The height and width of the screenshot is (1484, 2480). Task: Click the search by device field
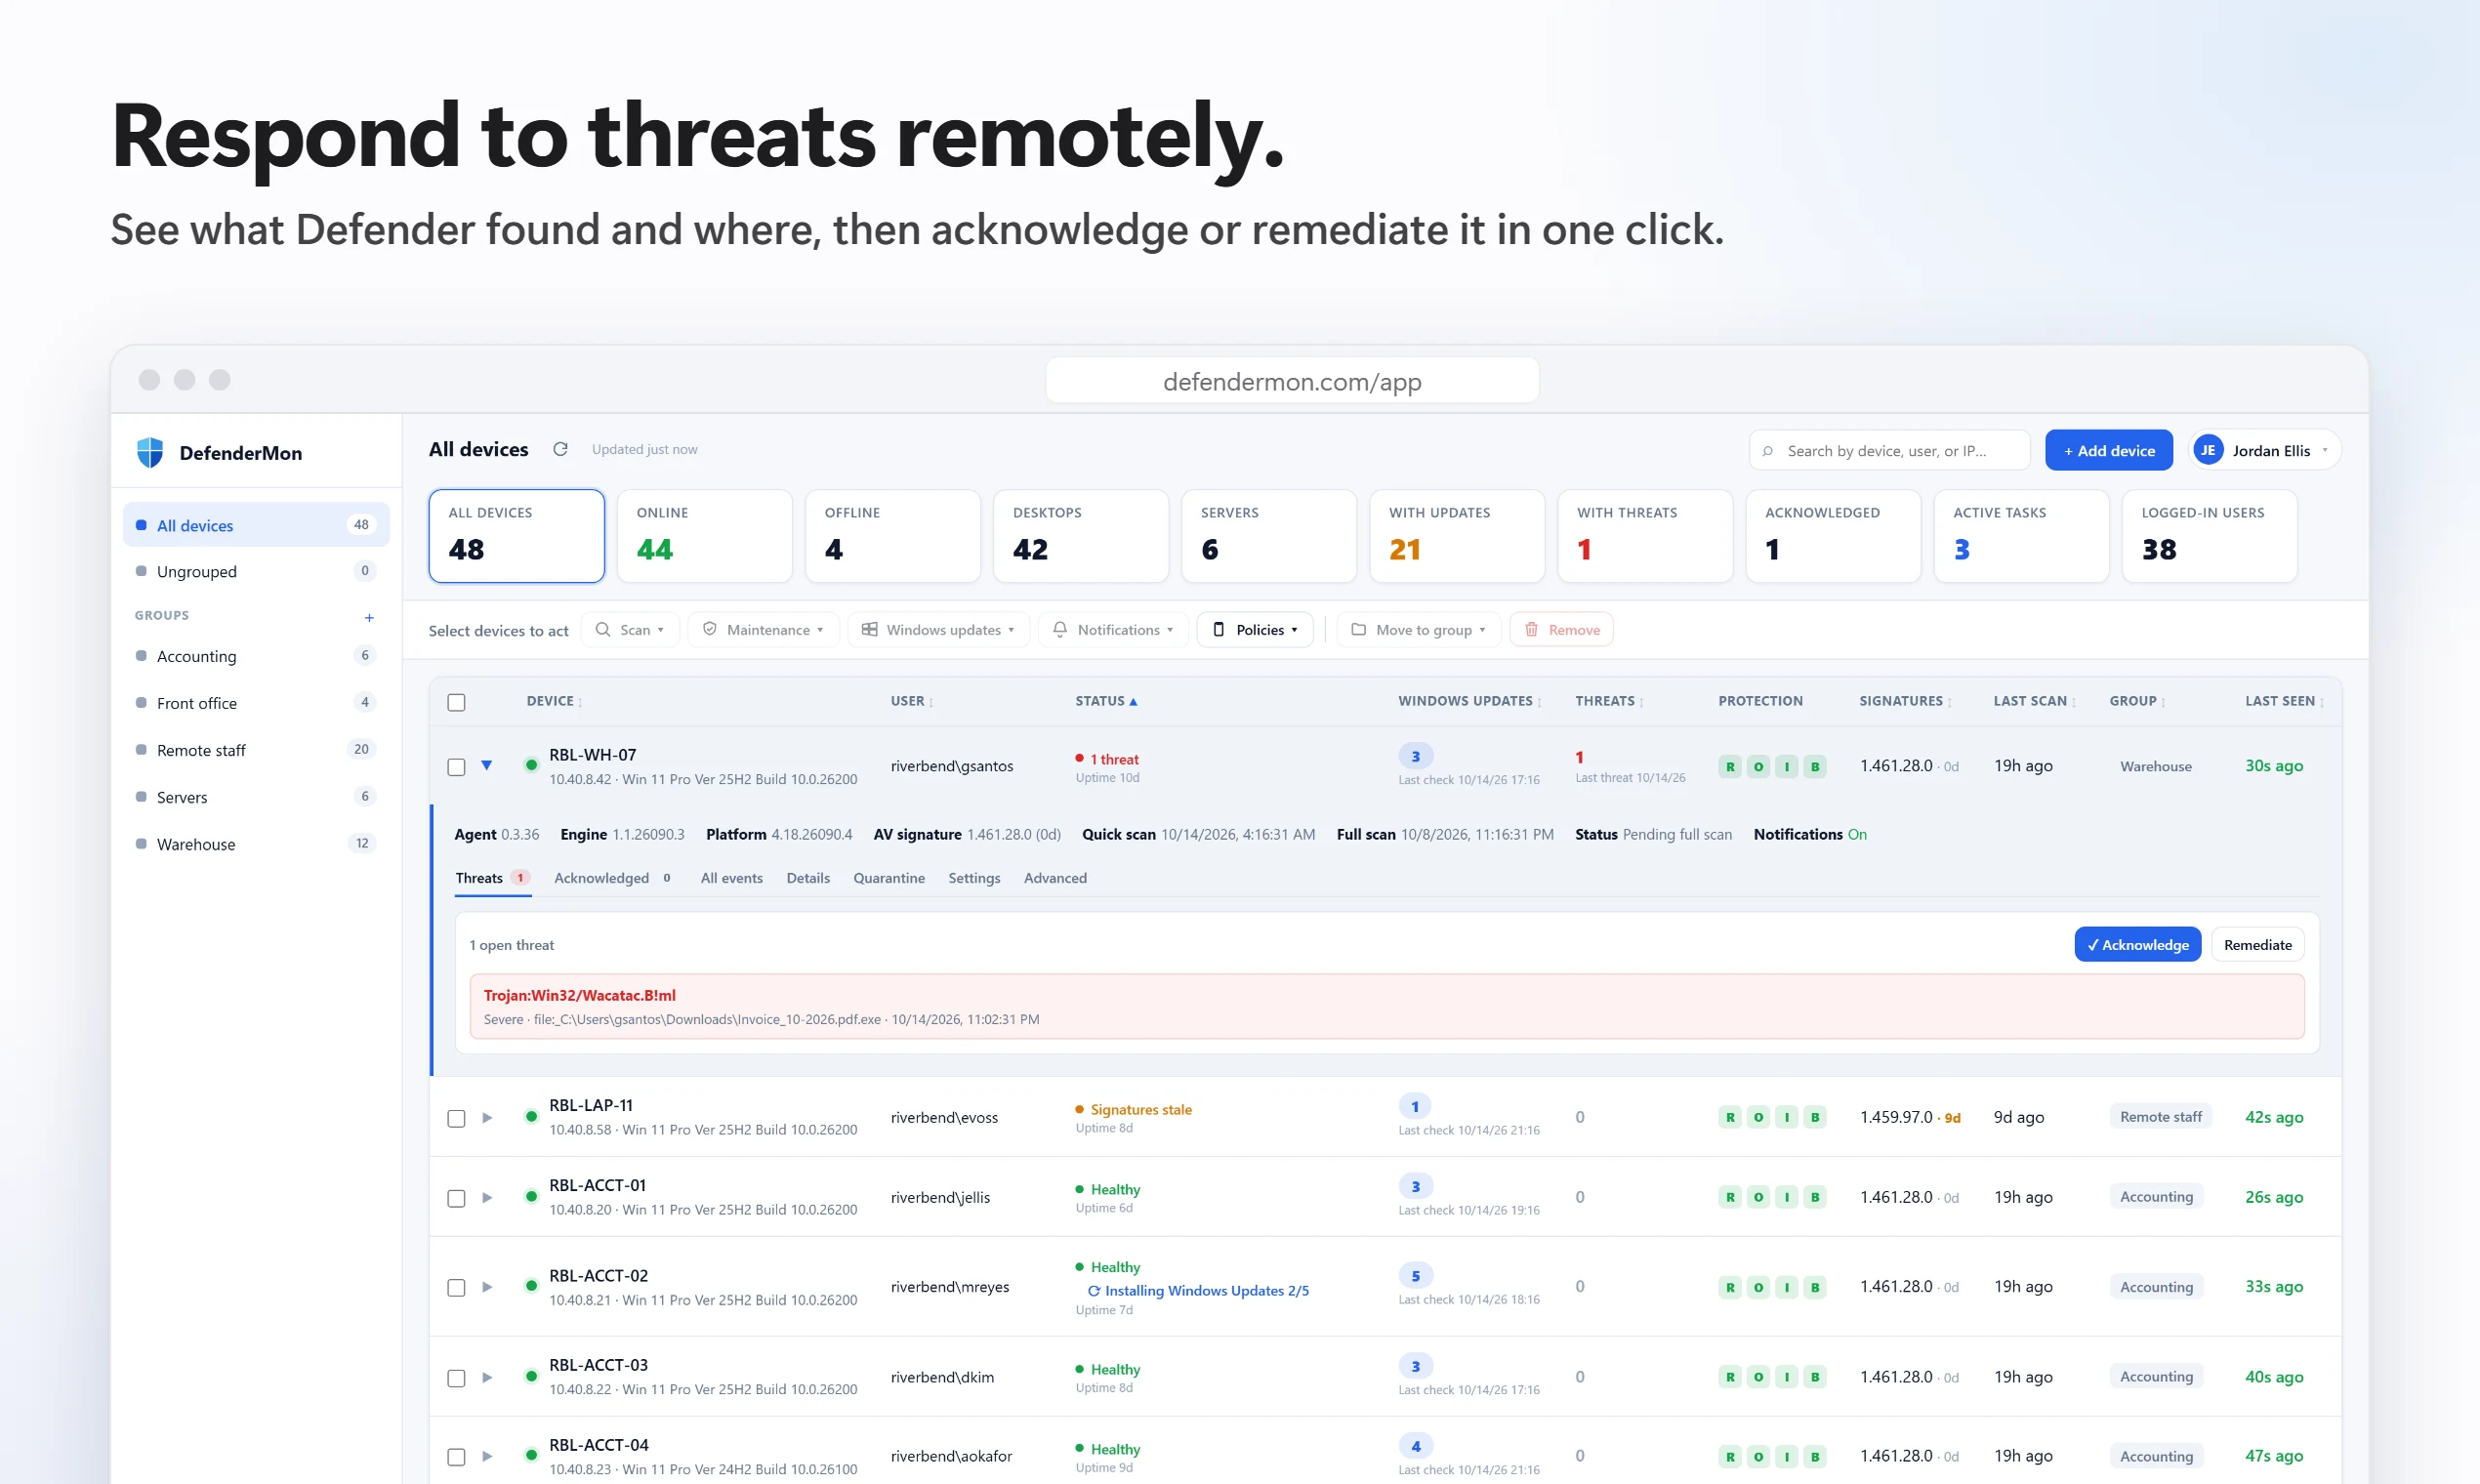(x=1888, y=450)
